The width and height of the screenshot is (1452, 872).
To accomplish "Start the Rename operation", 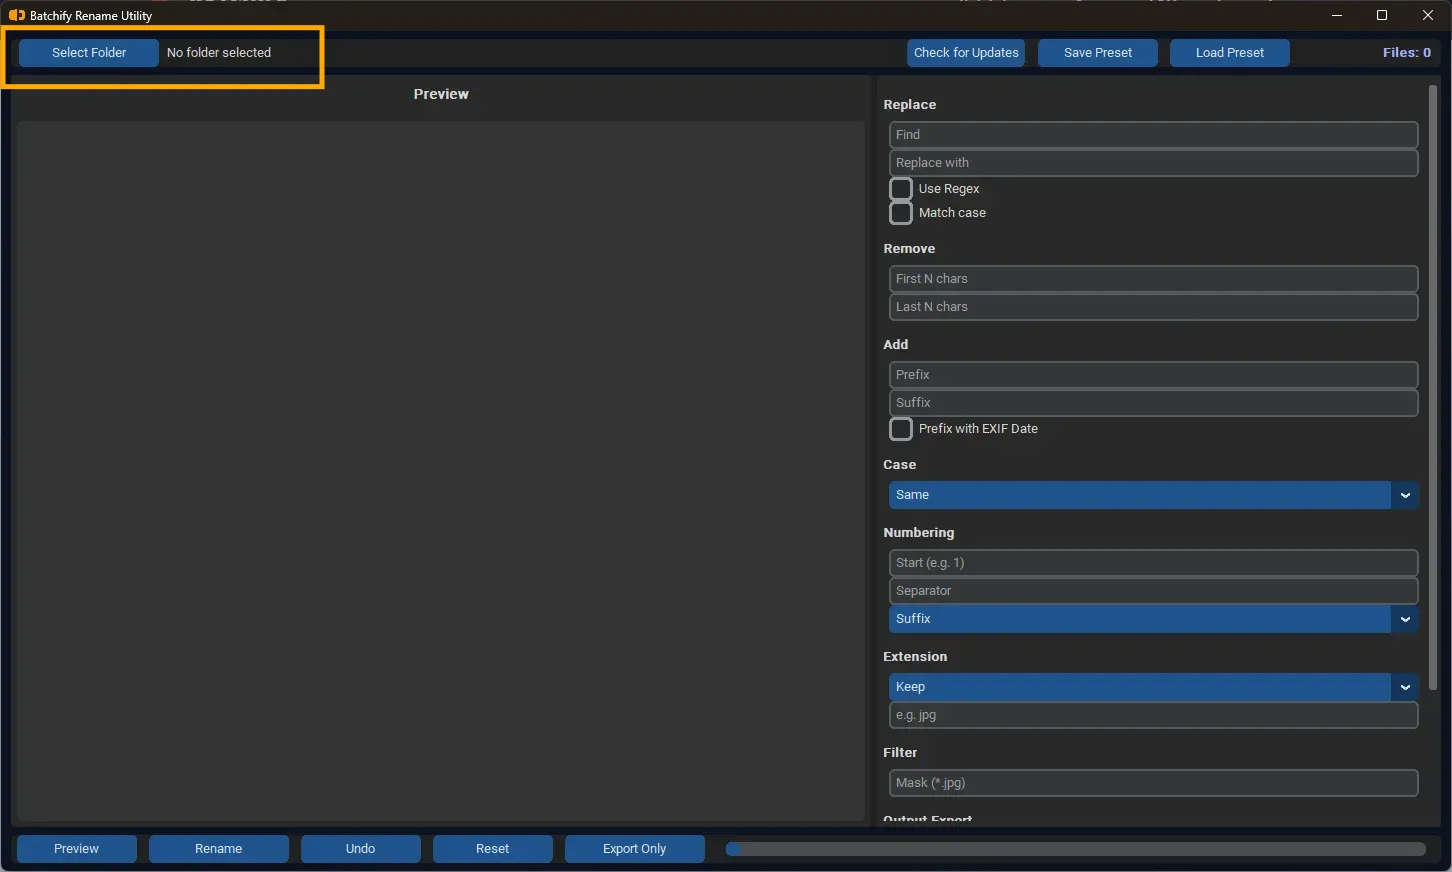I will coord(218,848).
